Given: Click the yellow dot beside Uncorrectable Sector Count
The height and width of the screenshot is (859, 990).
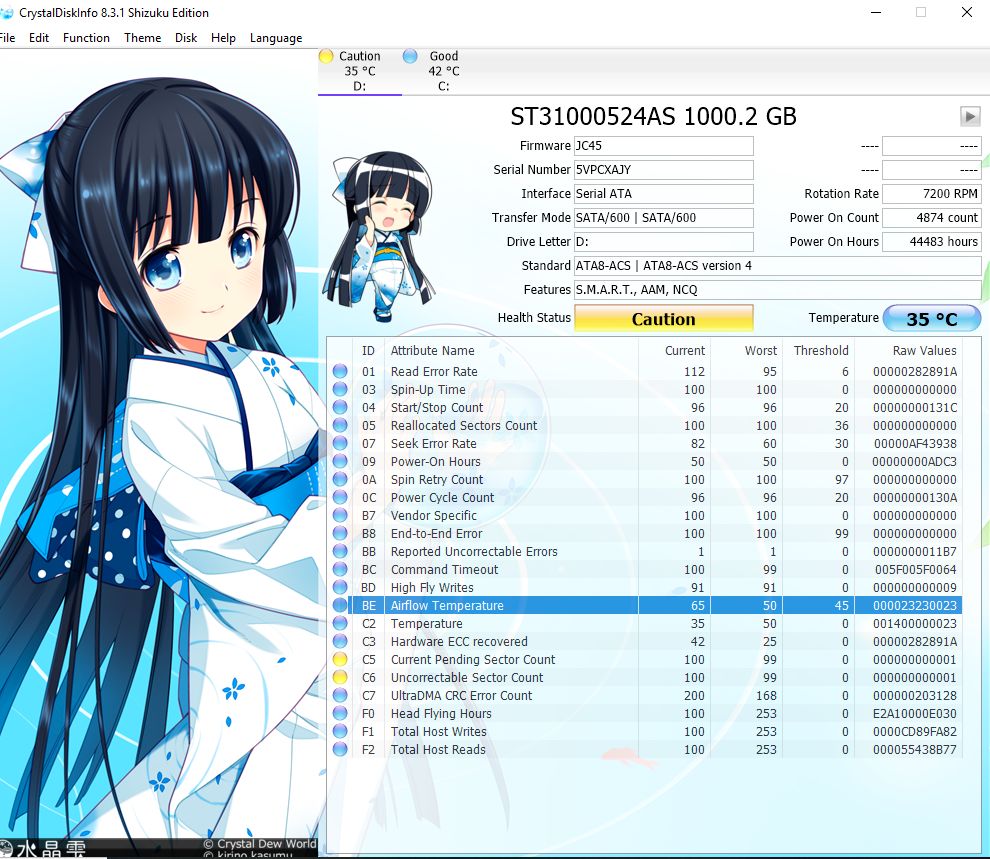Looking at the screenshot, I should [339, 677].
